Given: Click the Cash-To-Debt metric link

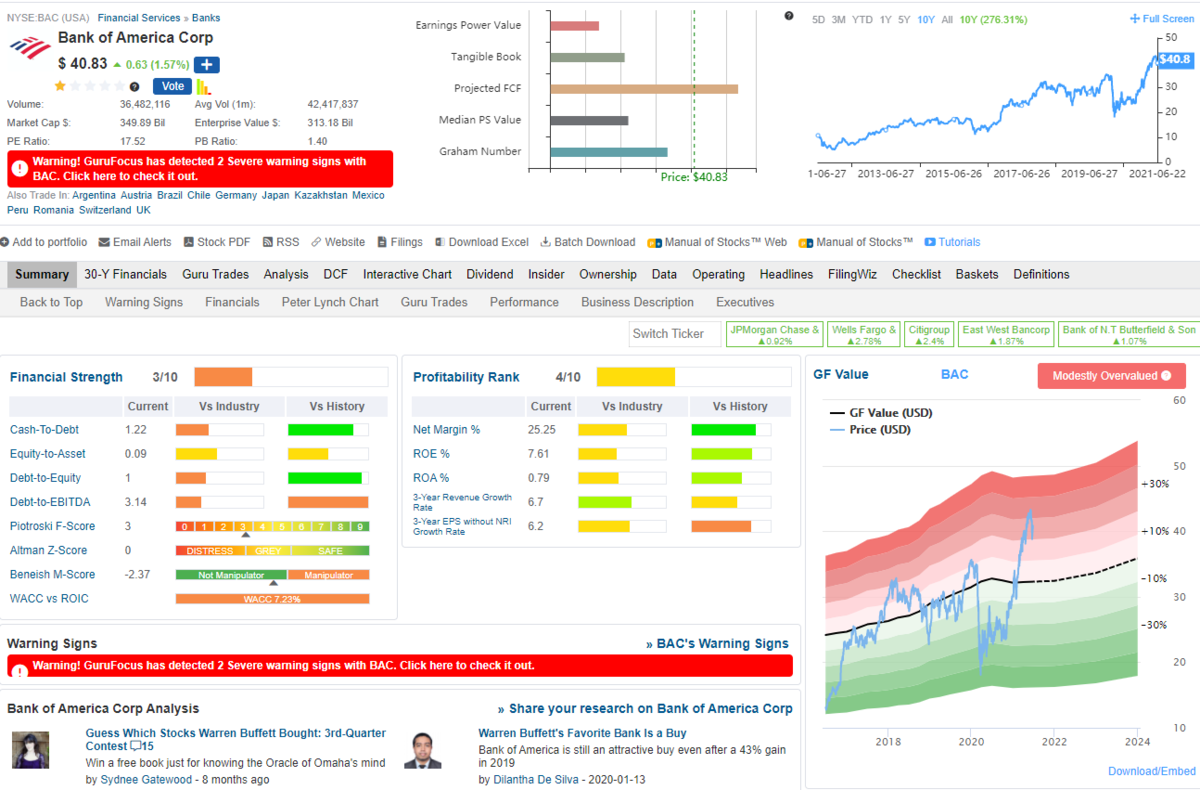Looking at the screenshot, I should click(x=45, y=430).
